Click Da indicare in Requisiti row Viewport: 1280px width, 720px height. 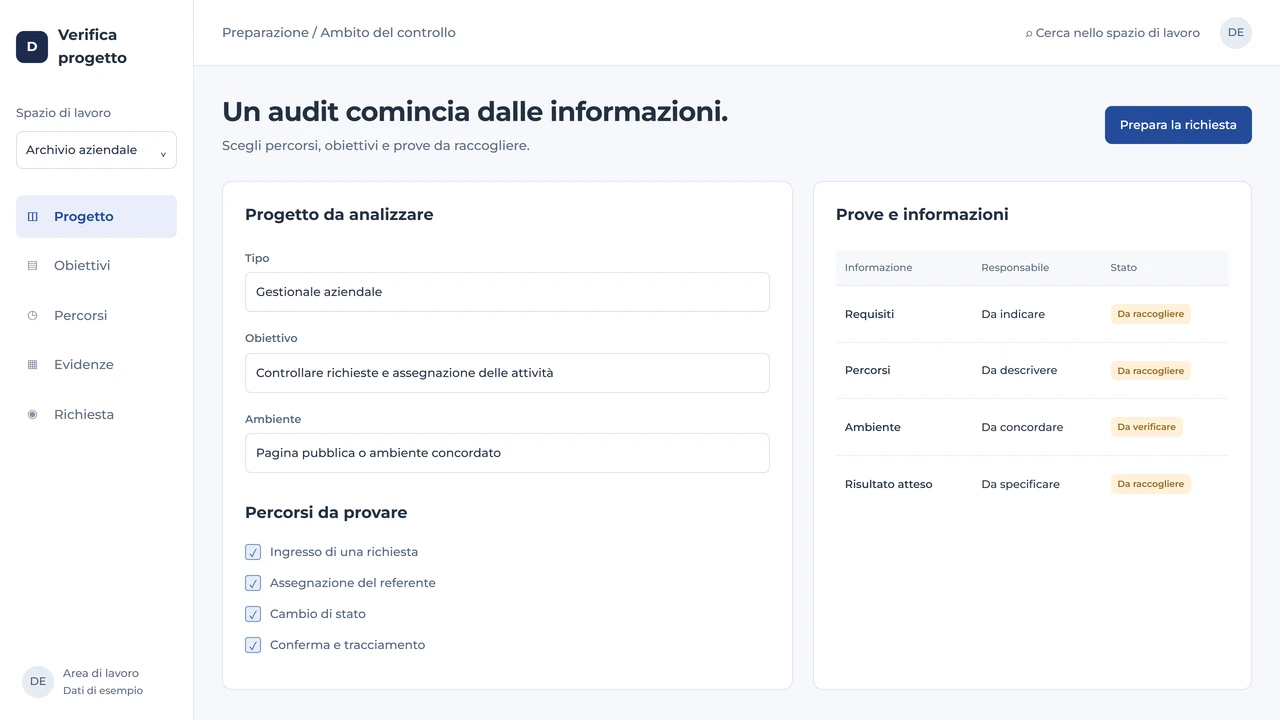pos(1013,314)
